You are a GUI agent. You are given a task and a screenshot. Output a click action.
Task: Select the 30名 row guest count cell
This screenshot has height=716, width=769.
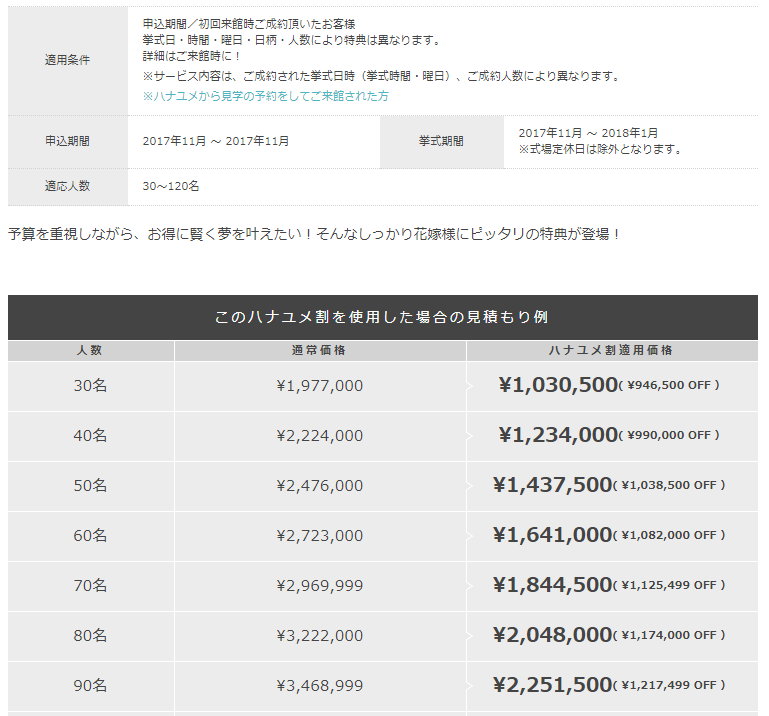click(x=91, y=386)
